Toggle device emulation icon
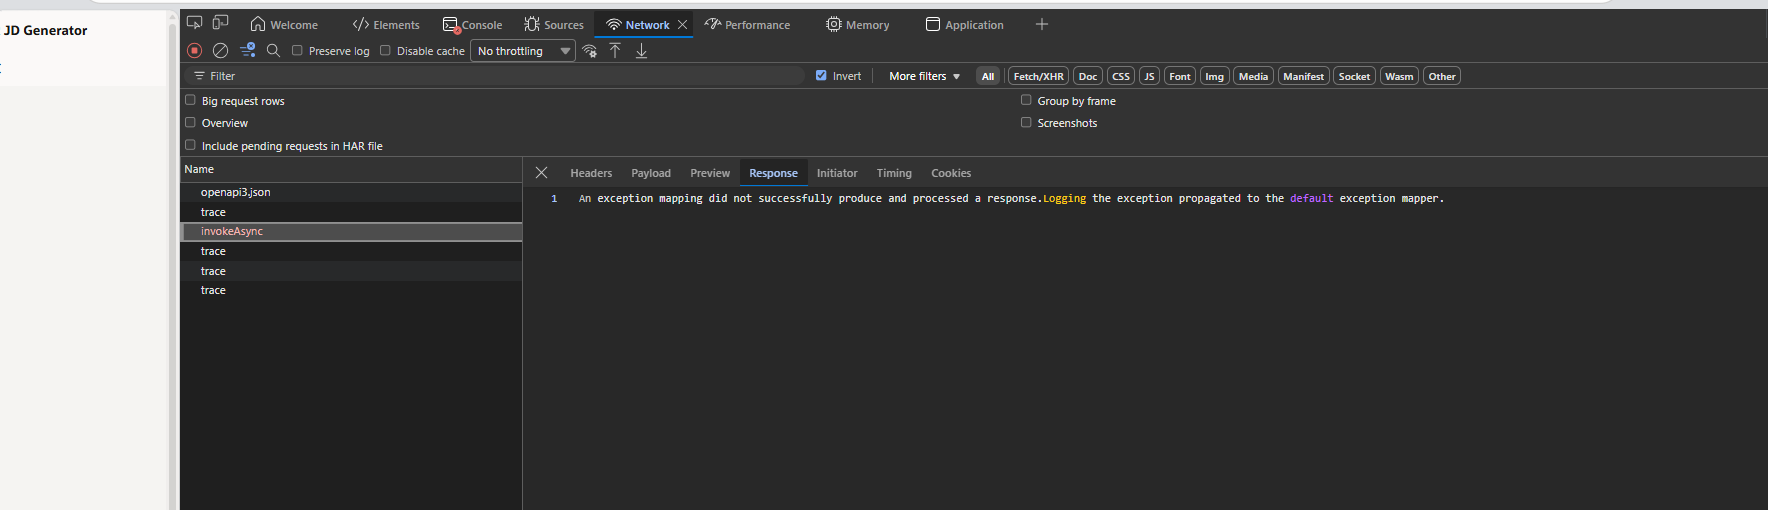Viewport: 1768px width, 510px height. tap(221, 23)
